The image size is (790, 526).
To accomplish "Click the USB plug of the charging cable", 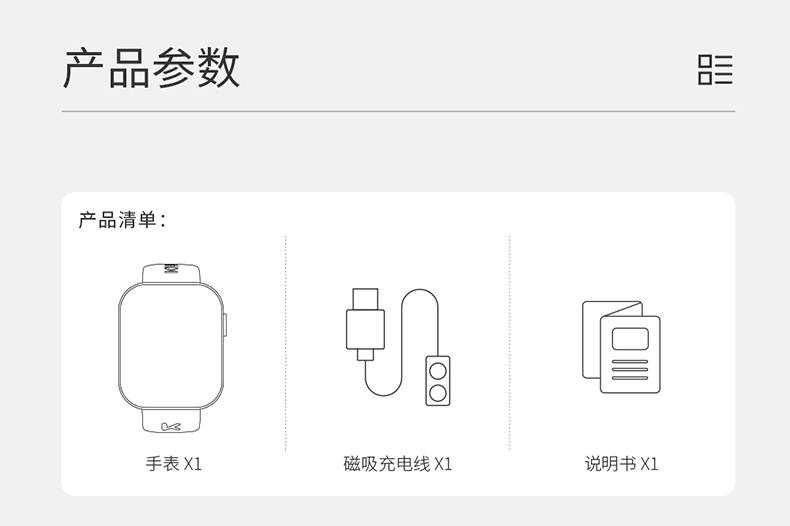I will click(x=365, y=324).
